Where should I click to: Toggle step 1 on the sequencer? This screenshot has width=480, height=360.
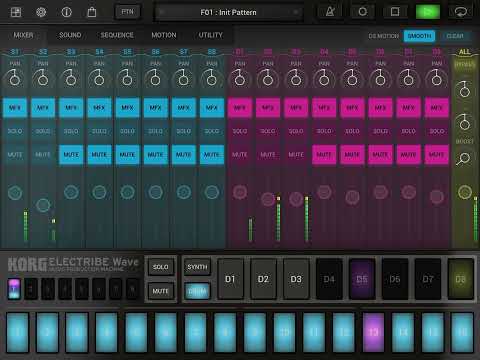pyautogui.click(x=18, y=332)
